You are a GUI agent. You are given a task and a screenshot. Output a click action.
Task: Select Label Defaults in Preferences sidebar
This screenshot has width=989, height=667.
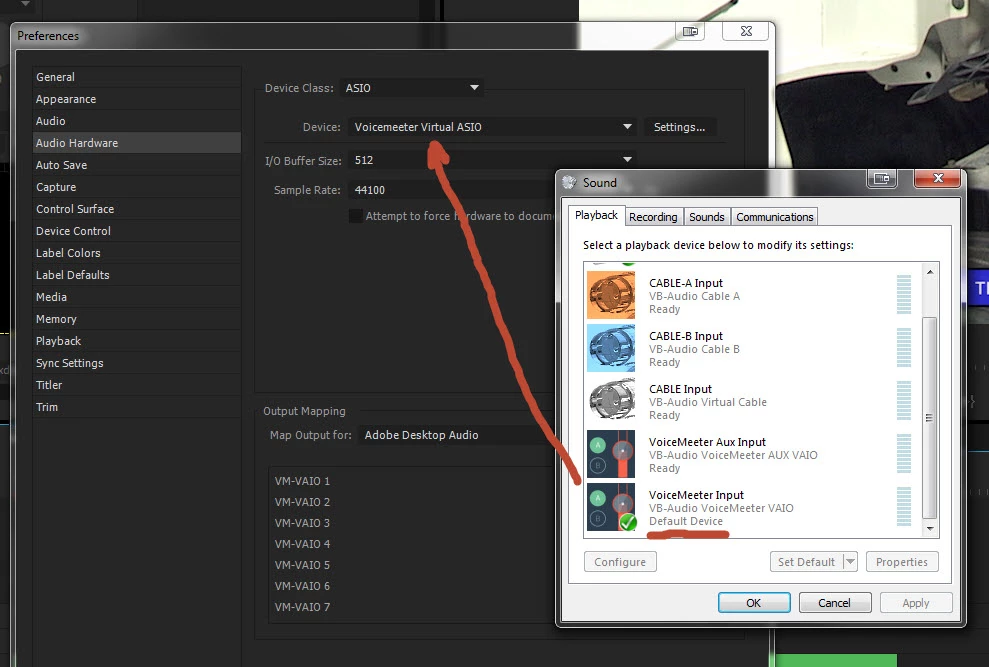click(x=137, y=275)
